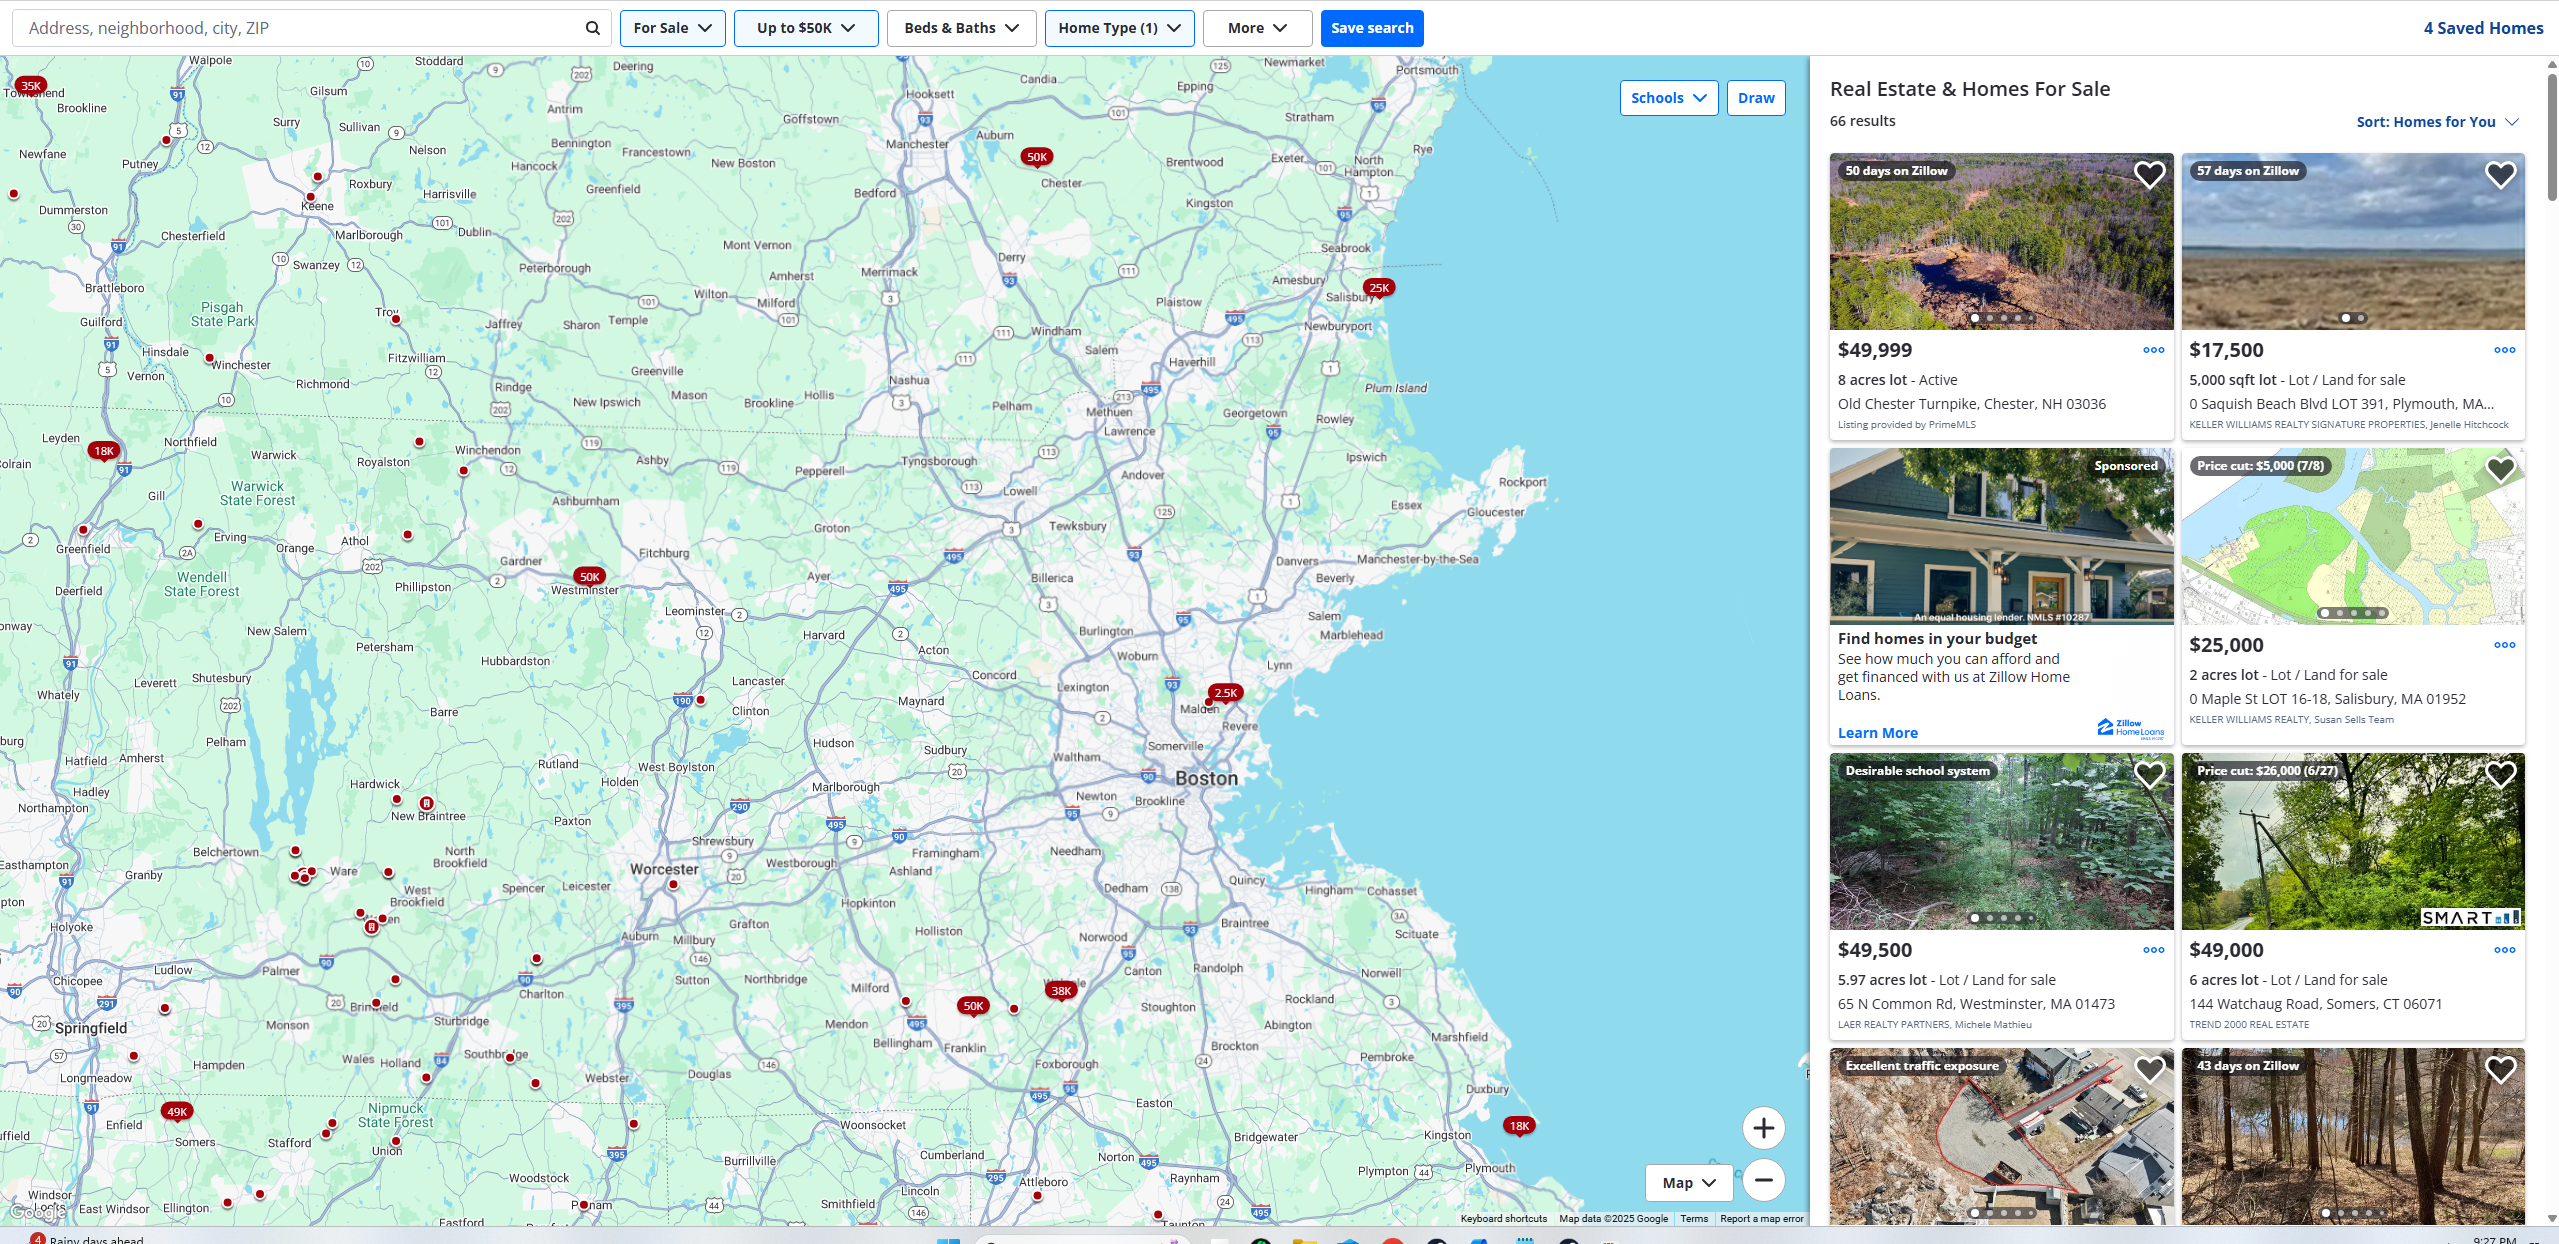
Task: Click the 18K marker near Plymouth
Action: tap(1519, 1126)
